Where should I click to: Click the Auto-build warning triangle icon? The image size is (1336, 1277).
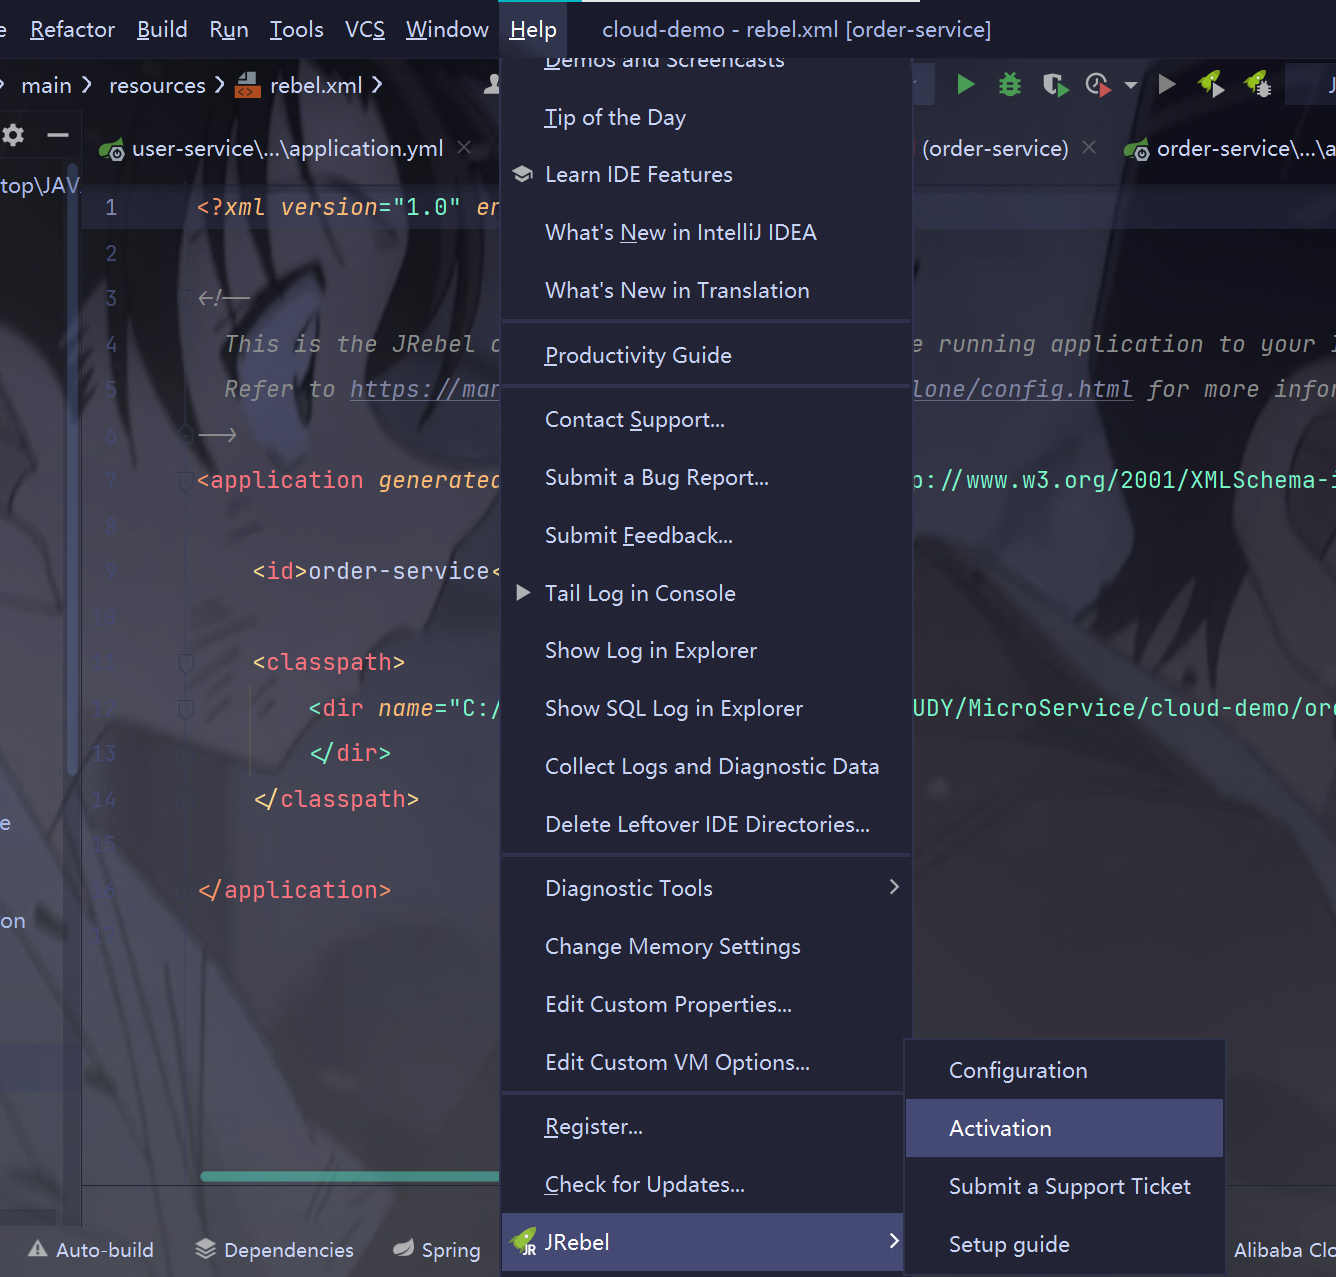point(38,1248)
